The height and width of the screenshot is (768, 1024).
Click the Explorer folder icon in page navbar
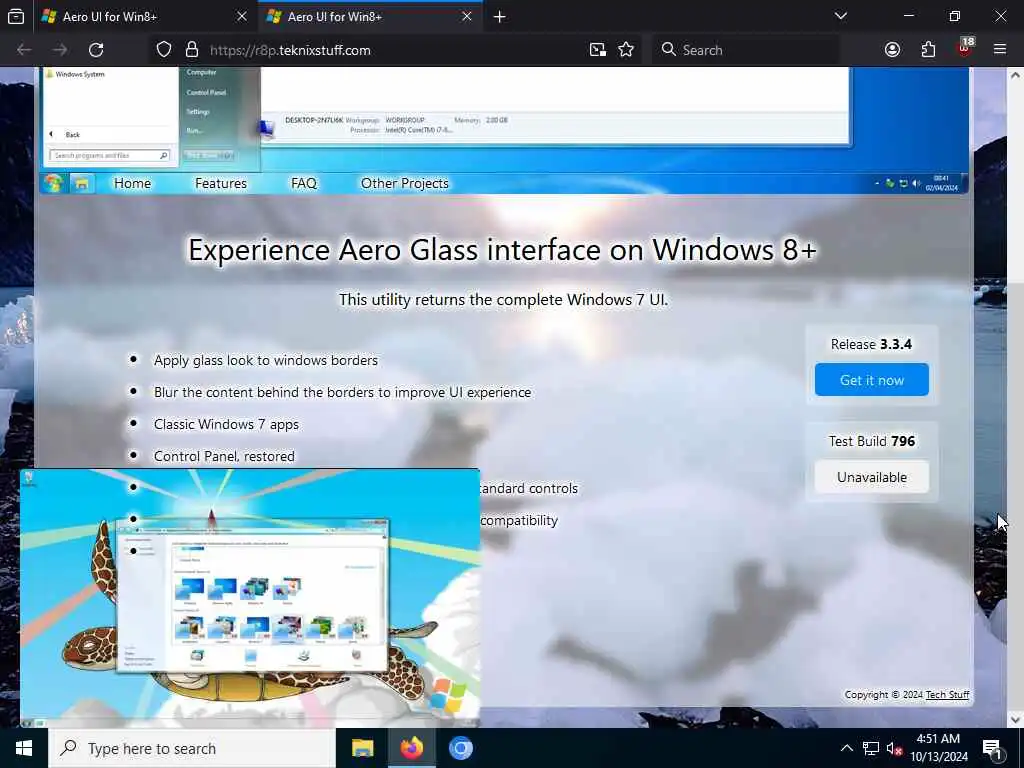82,184
